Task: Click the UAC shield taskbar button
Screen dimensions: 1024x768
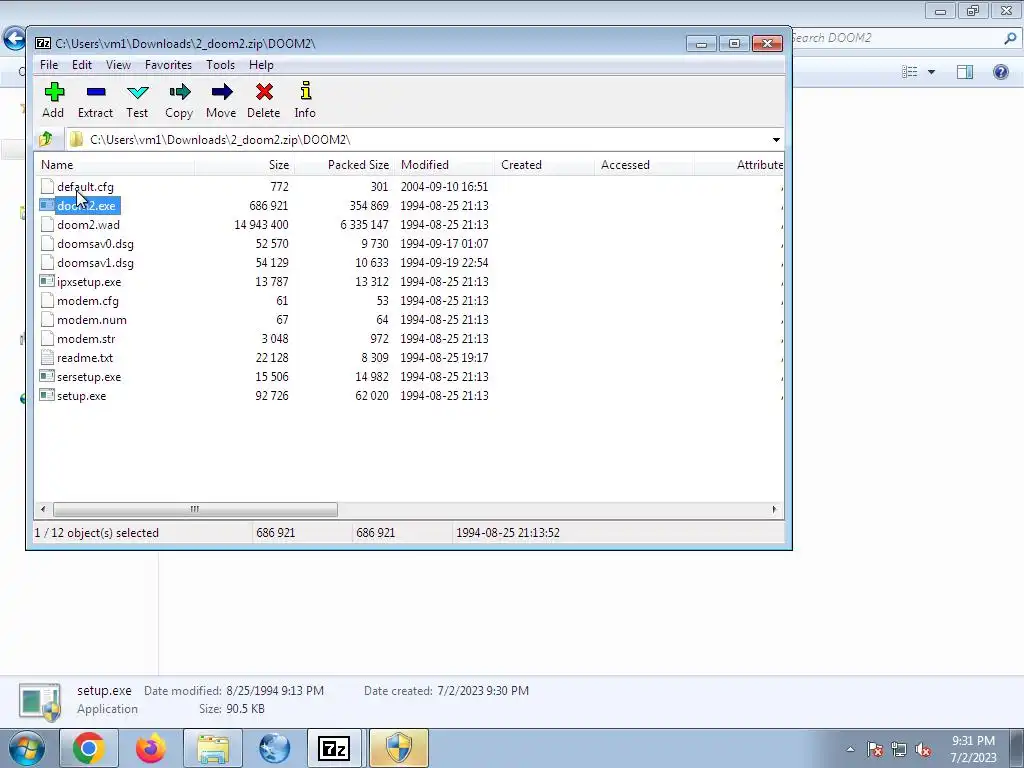Action: [x=399, y=748]
